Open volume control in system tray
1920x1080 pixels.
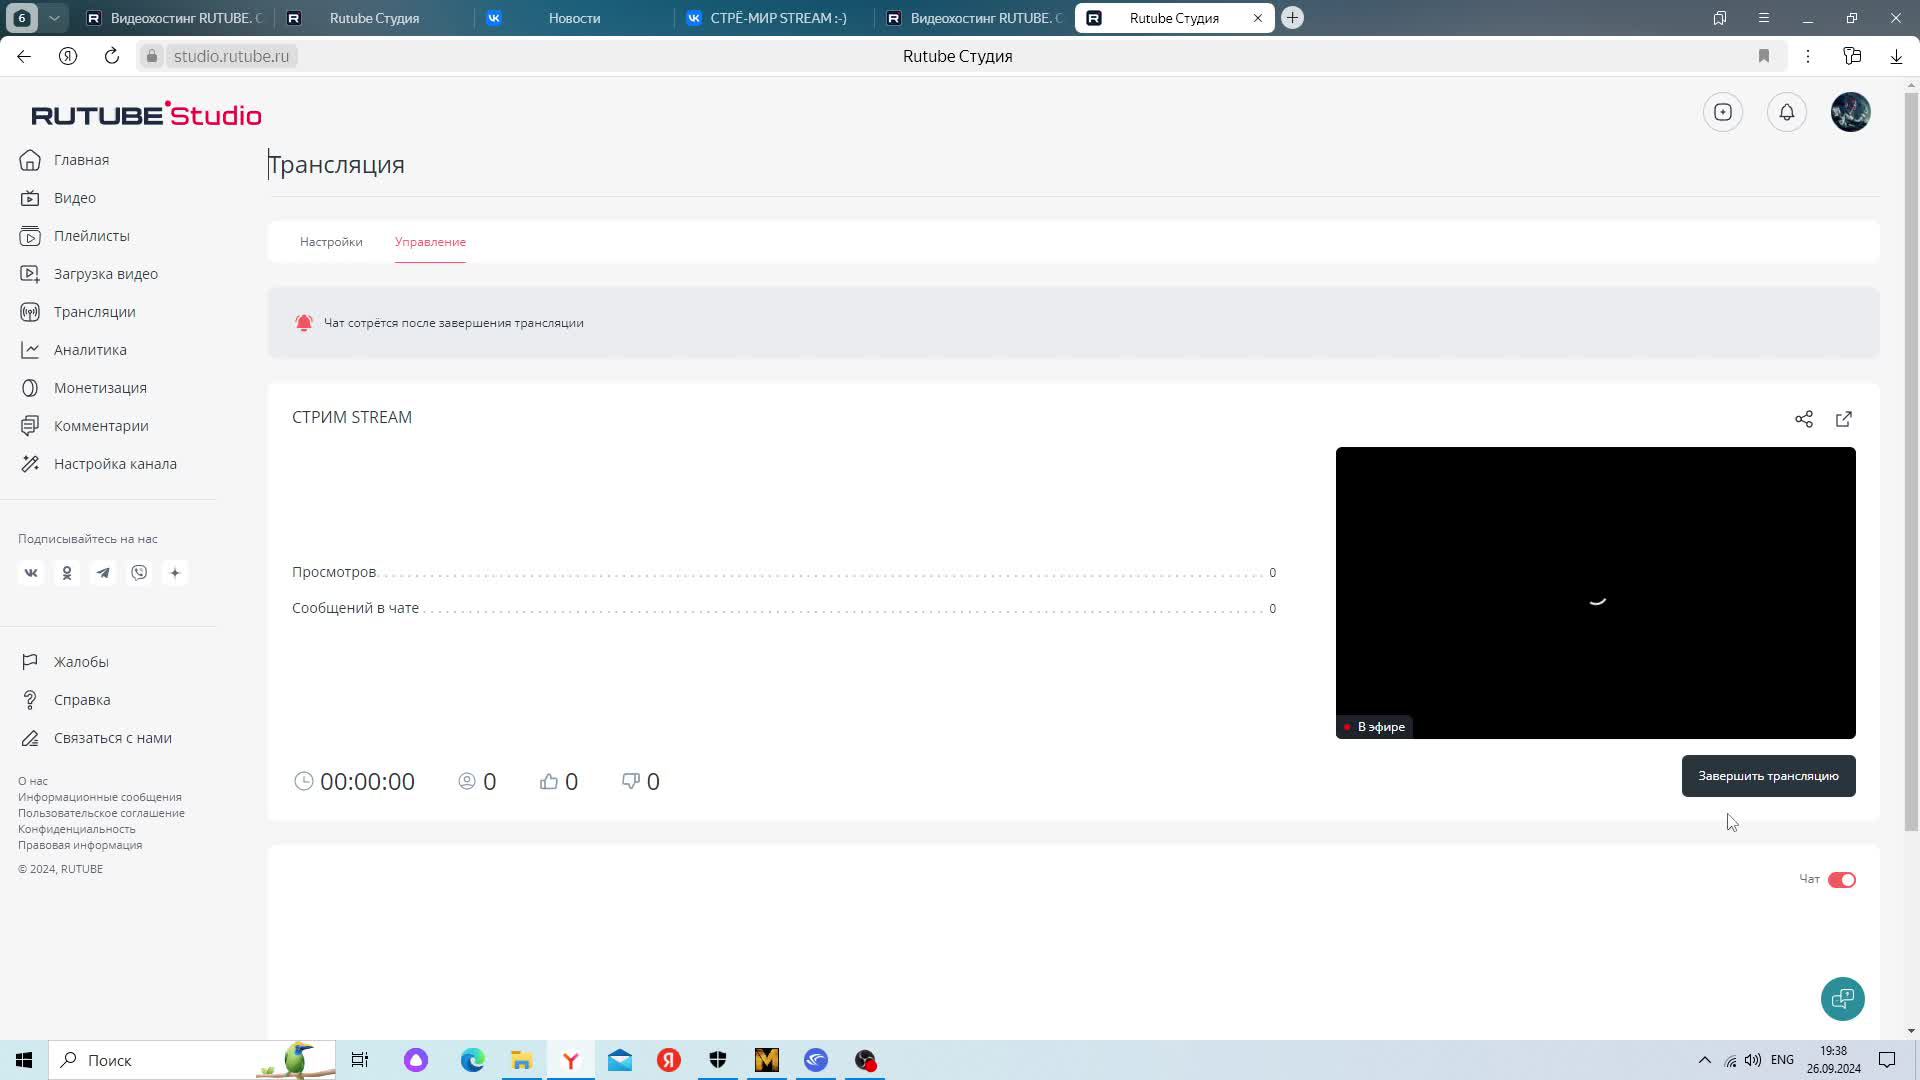coord(1753,1060)
